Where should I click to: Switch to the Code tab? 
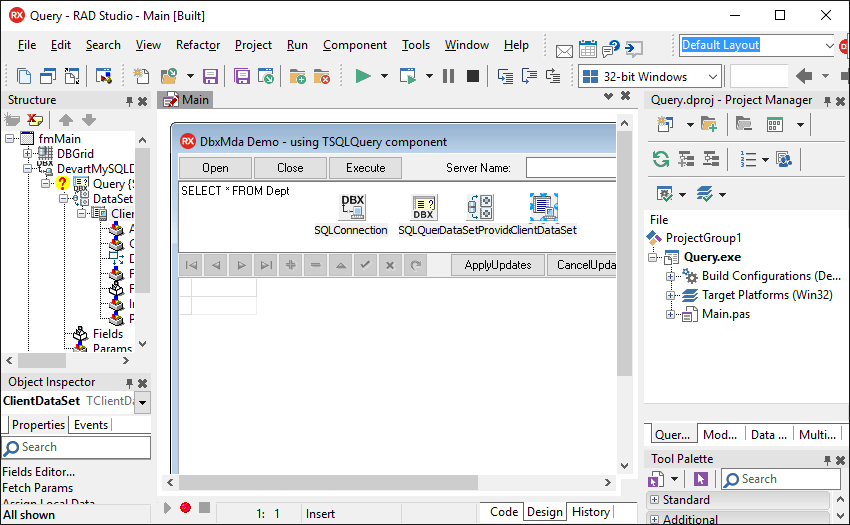pyautogui.click(x=504, y=512)
